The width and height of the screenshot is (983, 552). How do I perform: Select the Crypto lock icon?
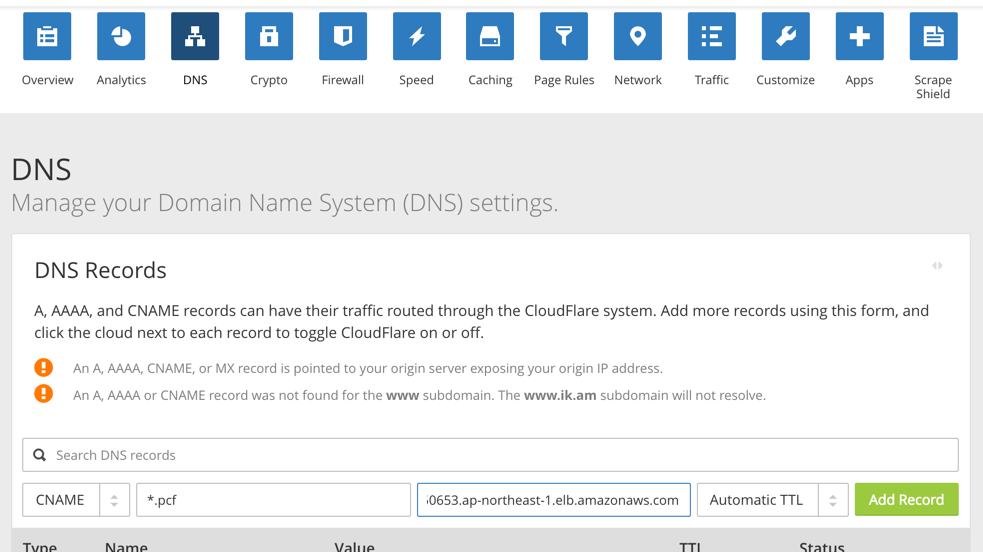(x=269, y=37)
